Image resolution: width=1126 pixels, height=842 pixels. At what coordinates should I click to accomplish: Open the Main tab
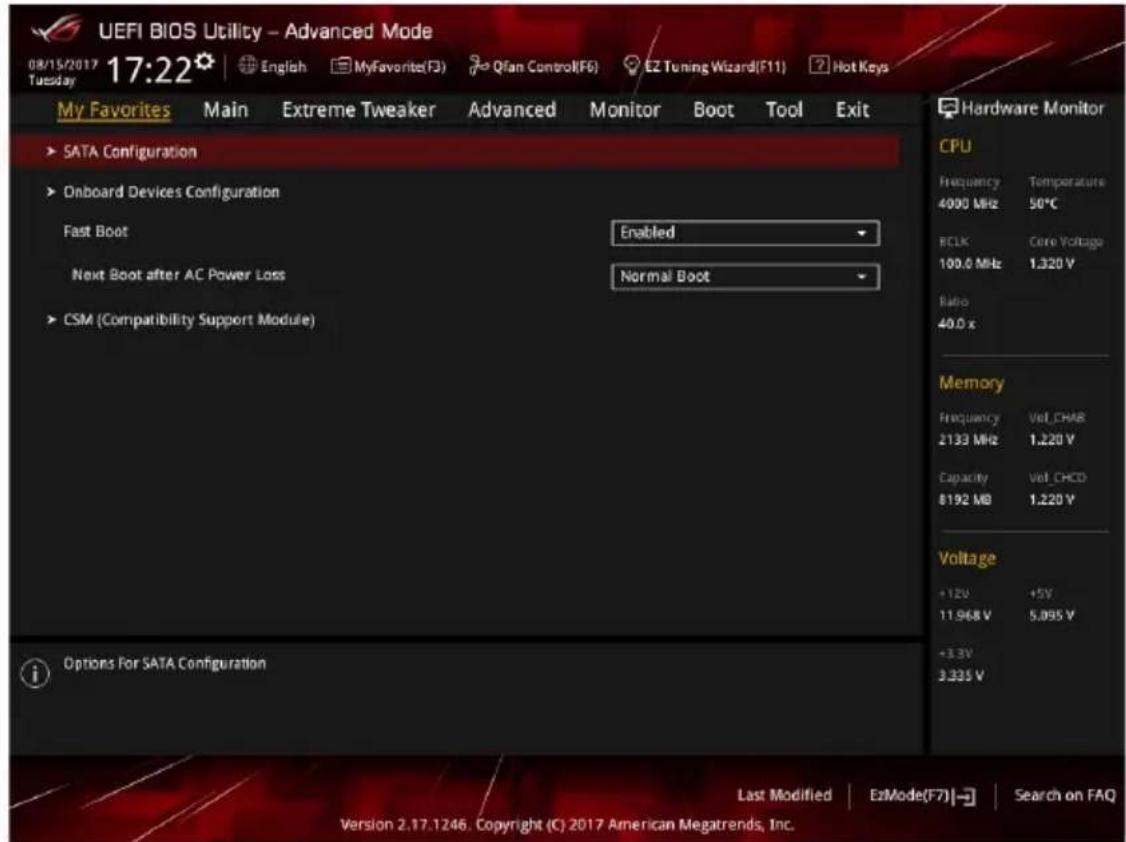click(225, 110)
